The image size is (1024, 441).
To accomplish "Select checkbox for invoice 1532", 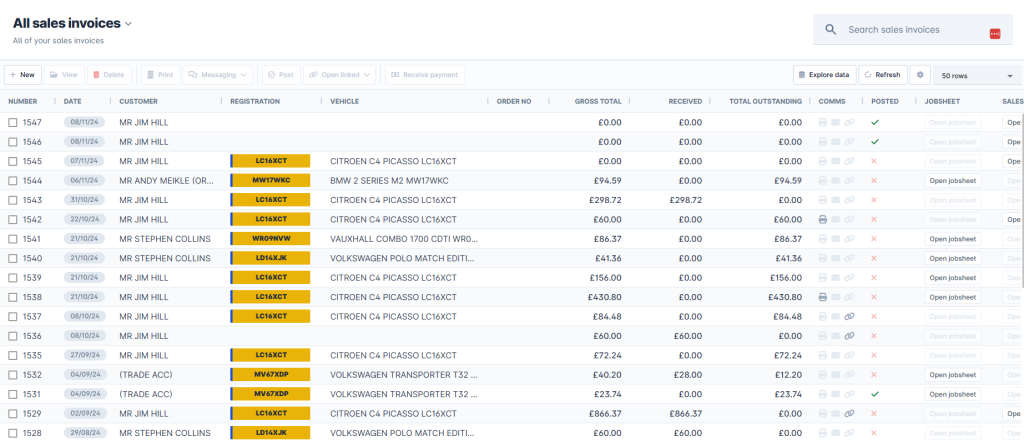I will (x=13, y=375).
